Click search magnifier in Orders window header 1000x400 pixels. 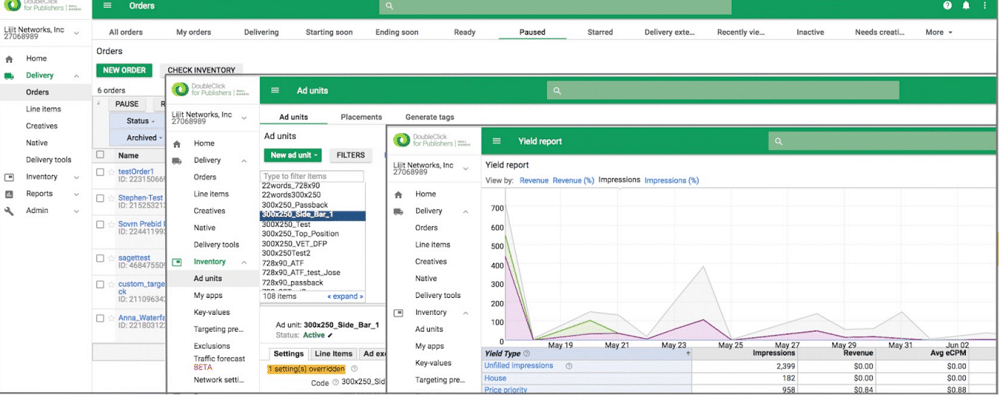pos(390,6)
